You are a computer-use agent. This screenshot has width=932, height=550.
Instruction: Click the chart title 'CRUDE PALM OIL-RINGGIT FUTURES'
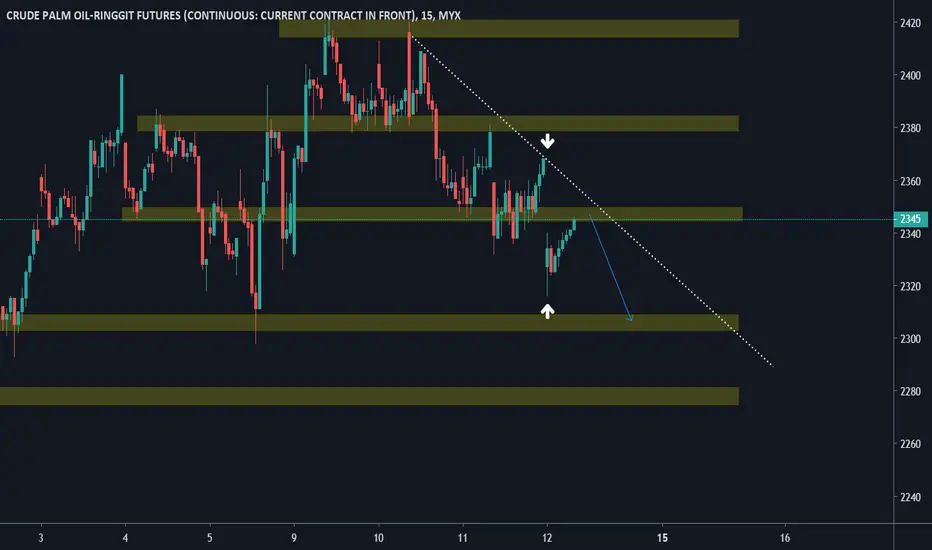93,15
